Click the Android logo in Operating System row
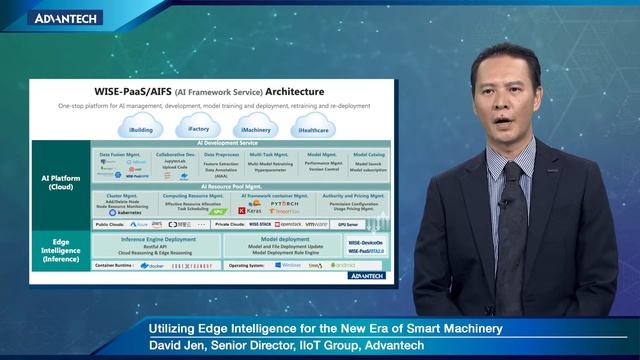This screenshot has width=640, height=360. [343, 265]
